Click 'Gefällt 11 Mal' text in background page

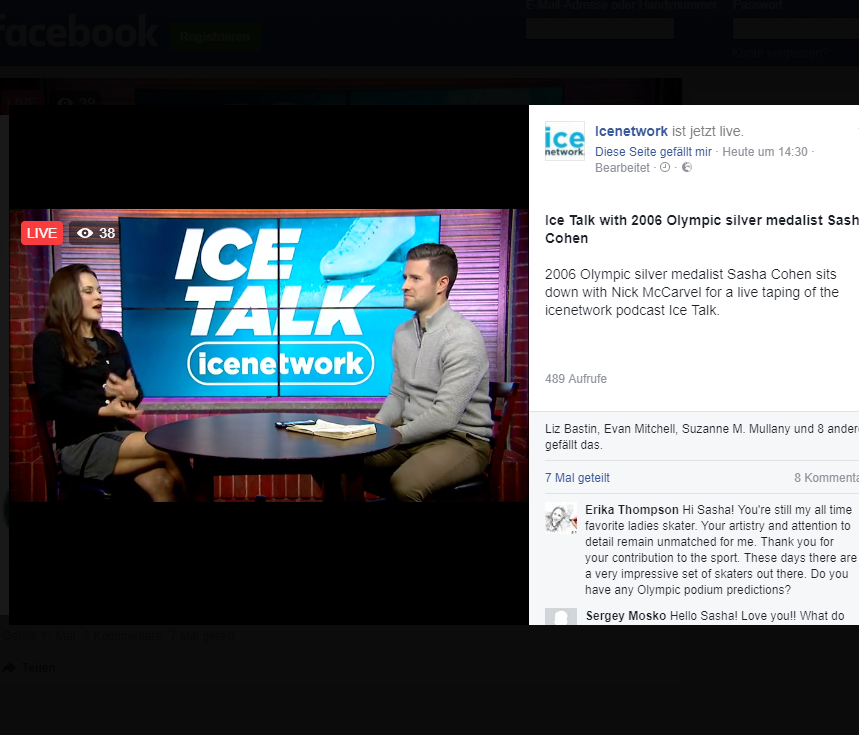tap(38, 636)
